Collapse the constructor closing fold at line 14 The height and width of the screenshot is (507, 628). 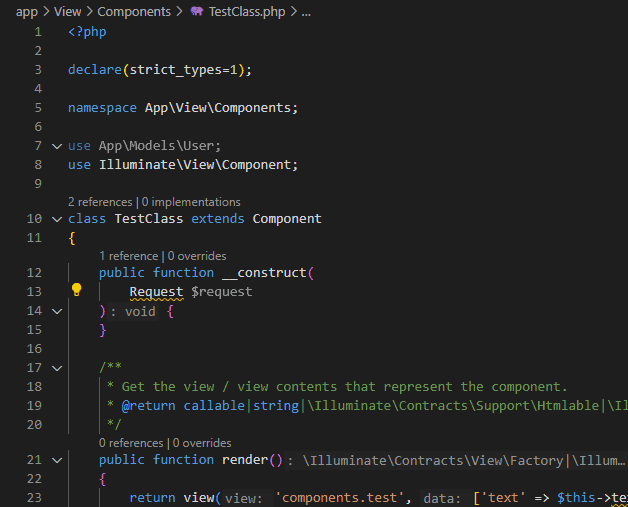56,311
